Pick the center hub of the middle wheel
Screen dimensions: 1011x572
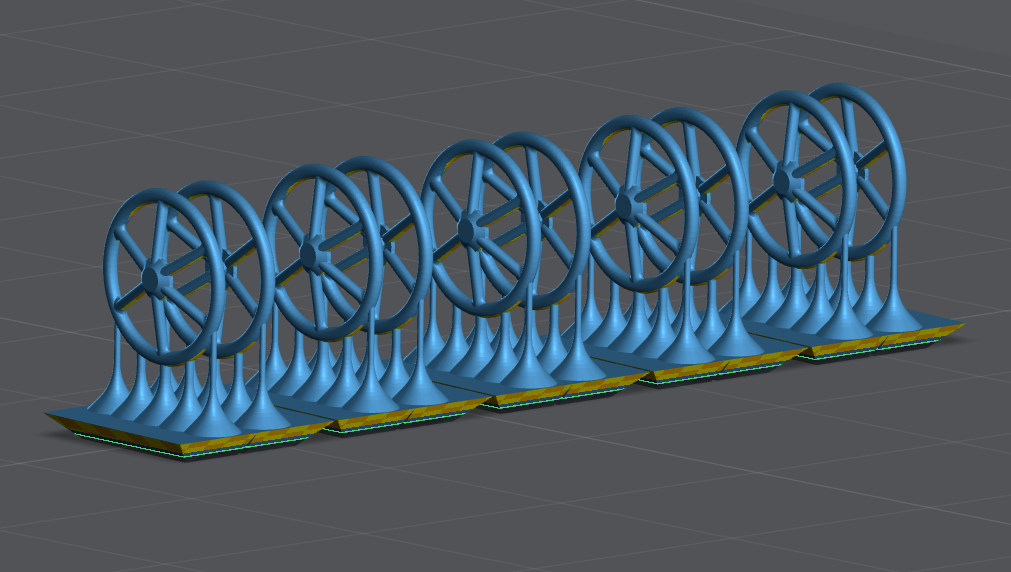point(467,230)
